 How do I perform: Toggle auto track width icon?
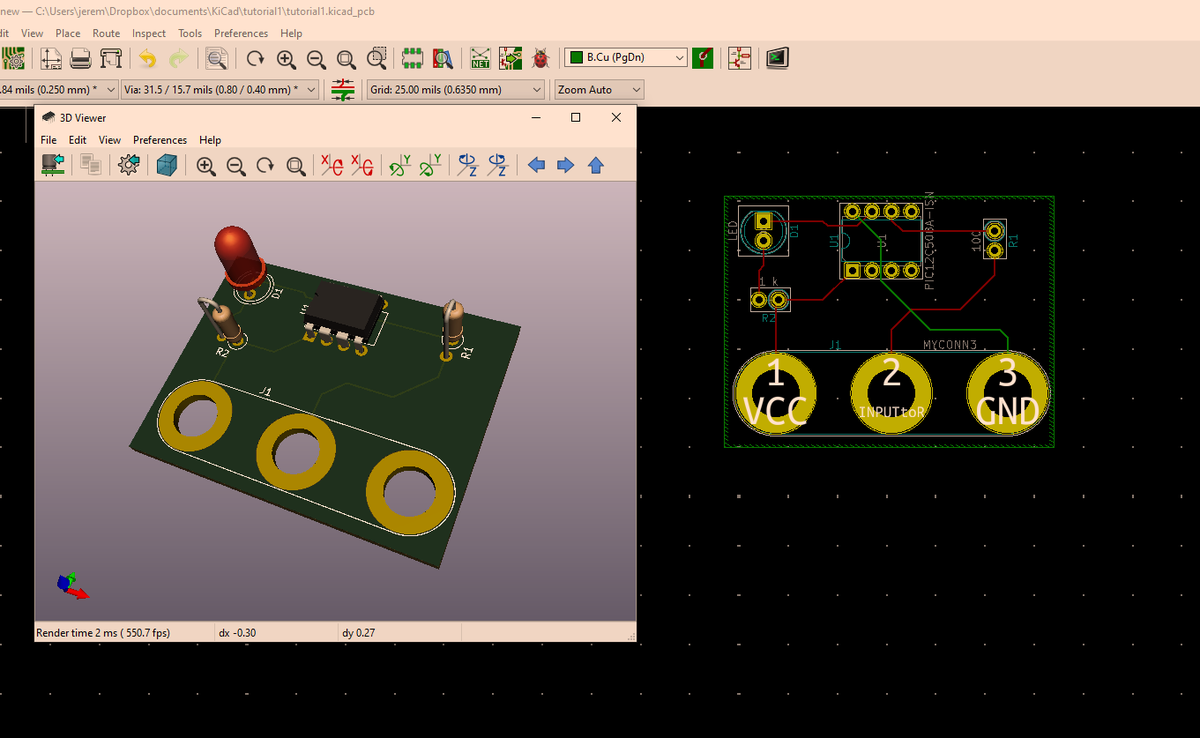(x=343, y=90)
